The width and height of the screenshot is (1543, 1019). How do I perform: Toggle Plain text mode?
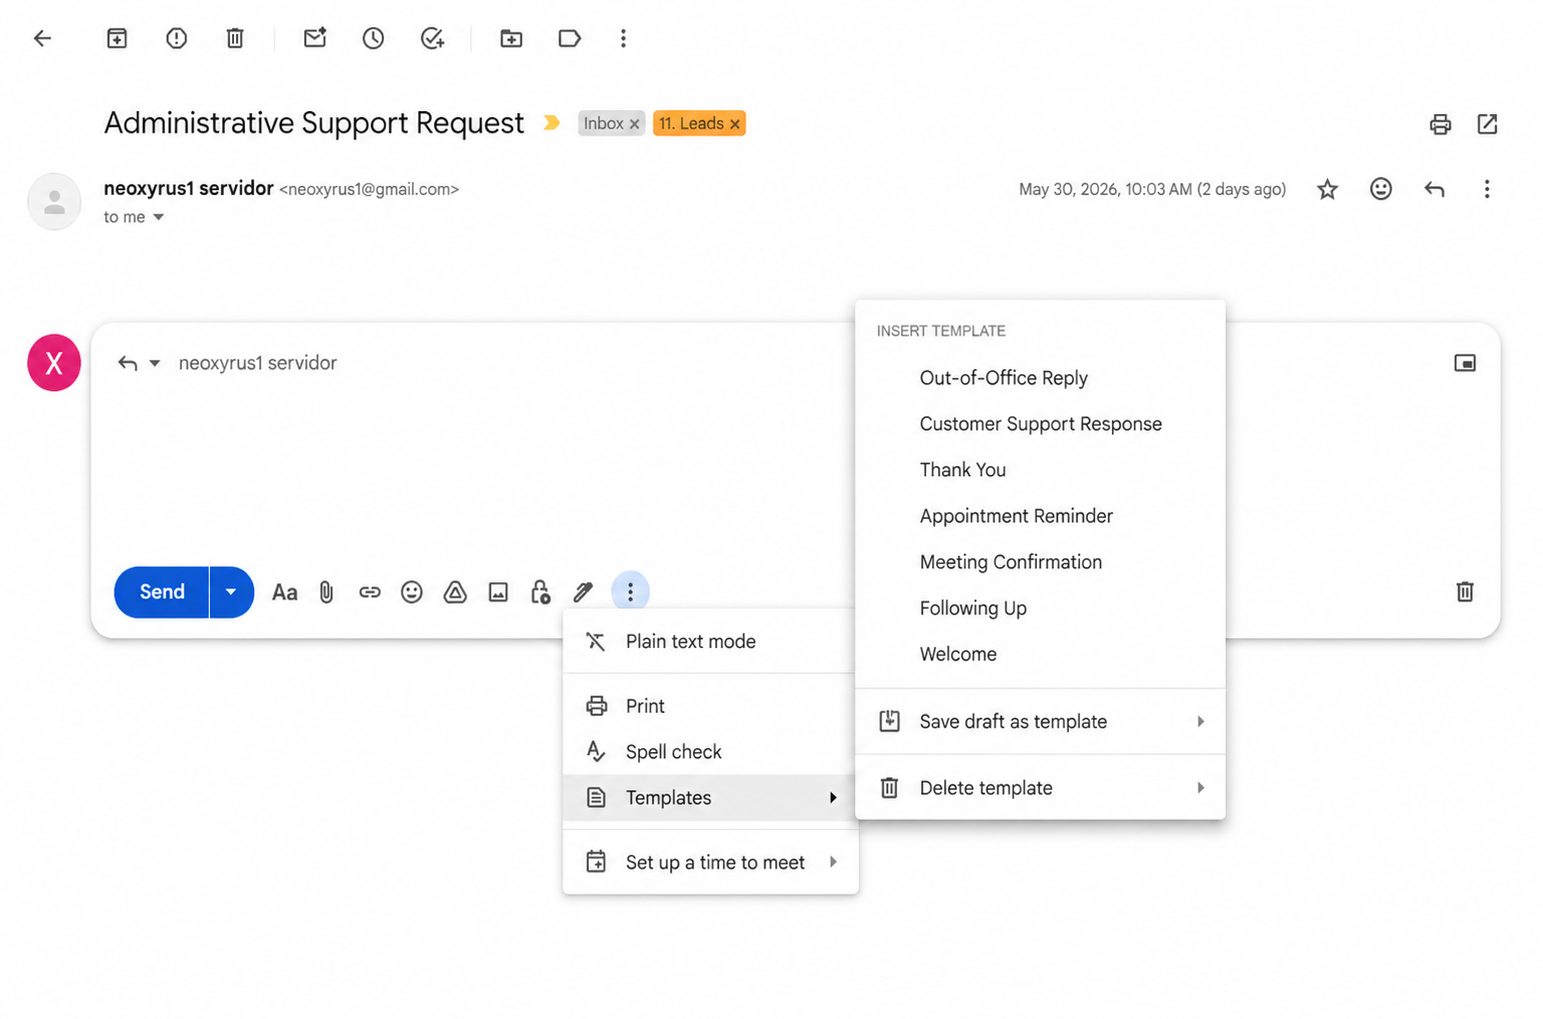[709, 642]
